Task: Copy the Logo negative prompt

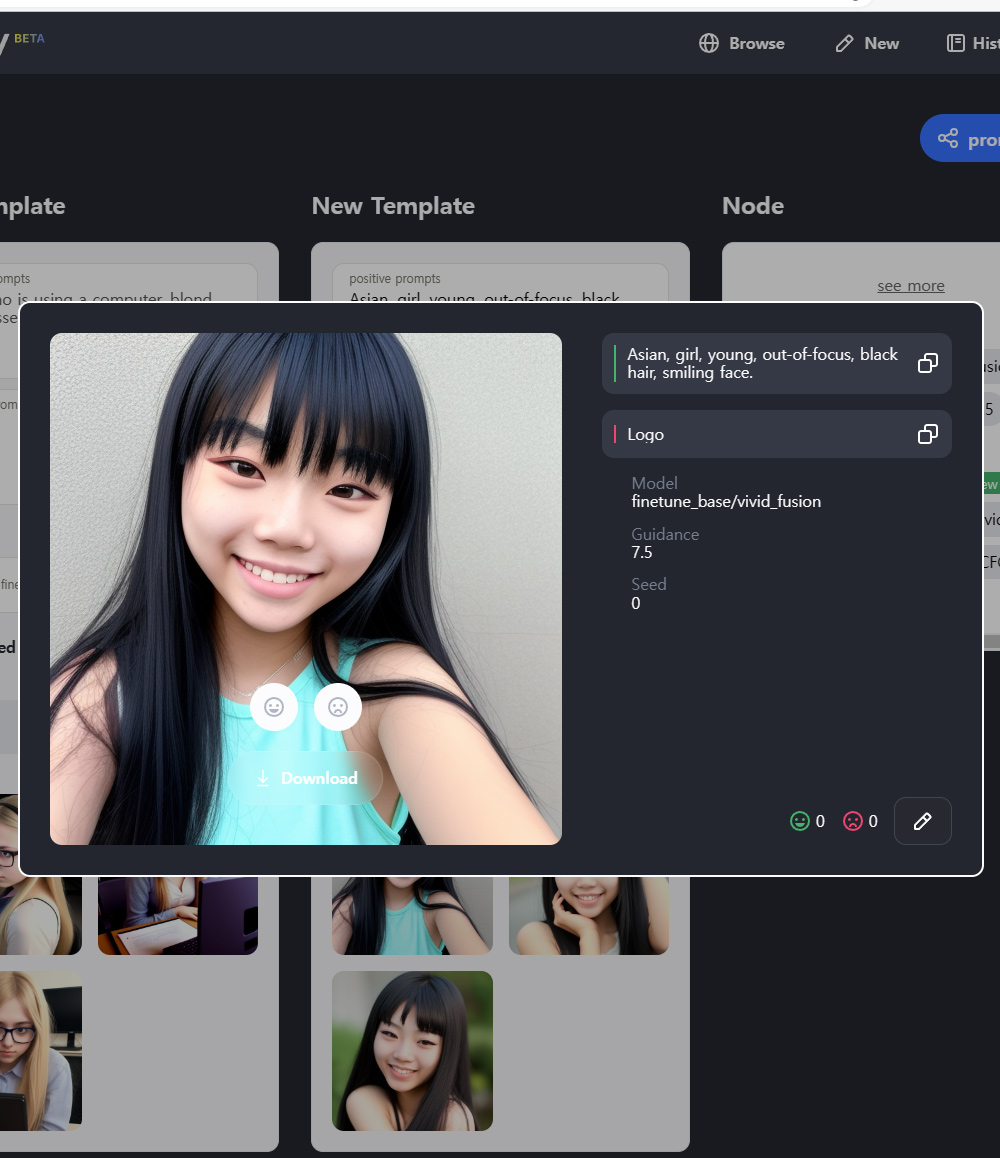Action: pos(928,434)
